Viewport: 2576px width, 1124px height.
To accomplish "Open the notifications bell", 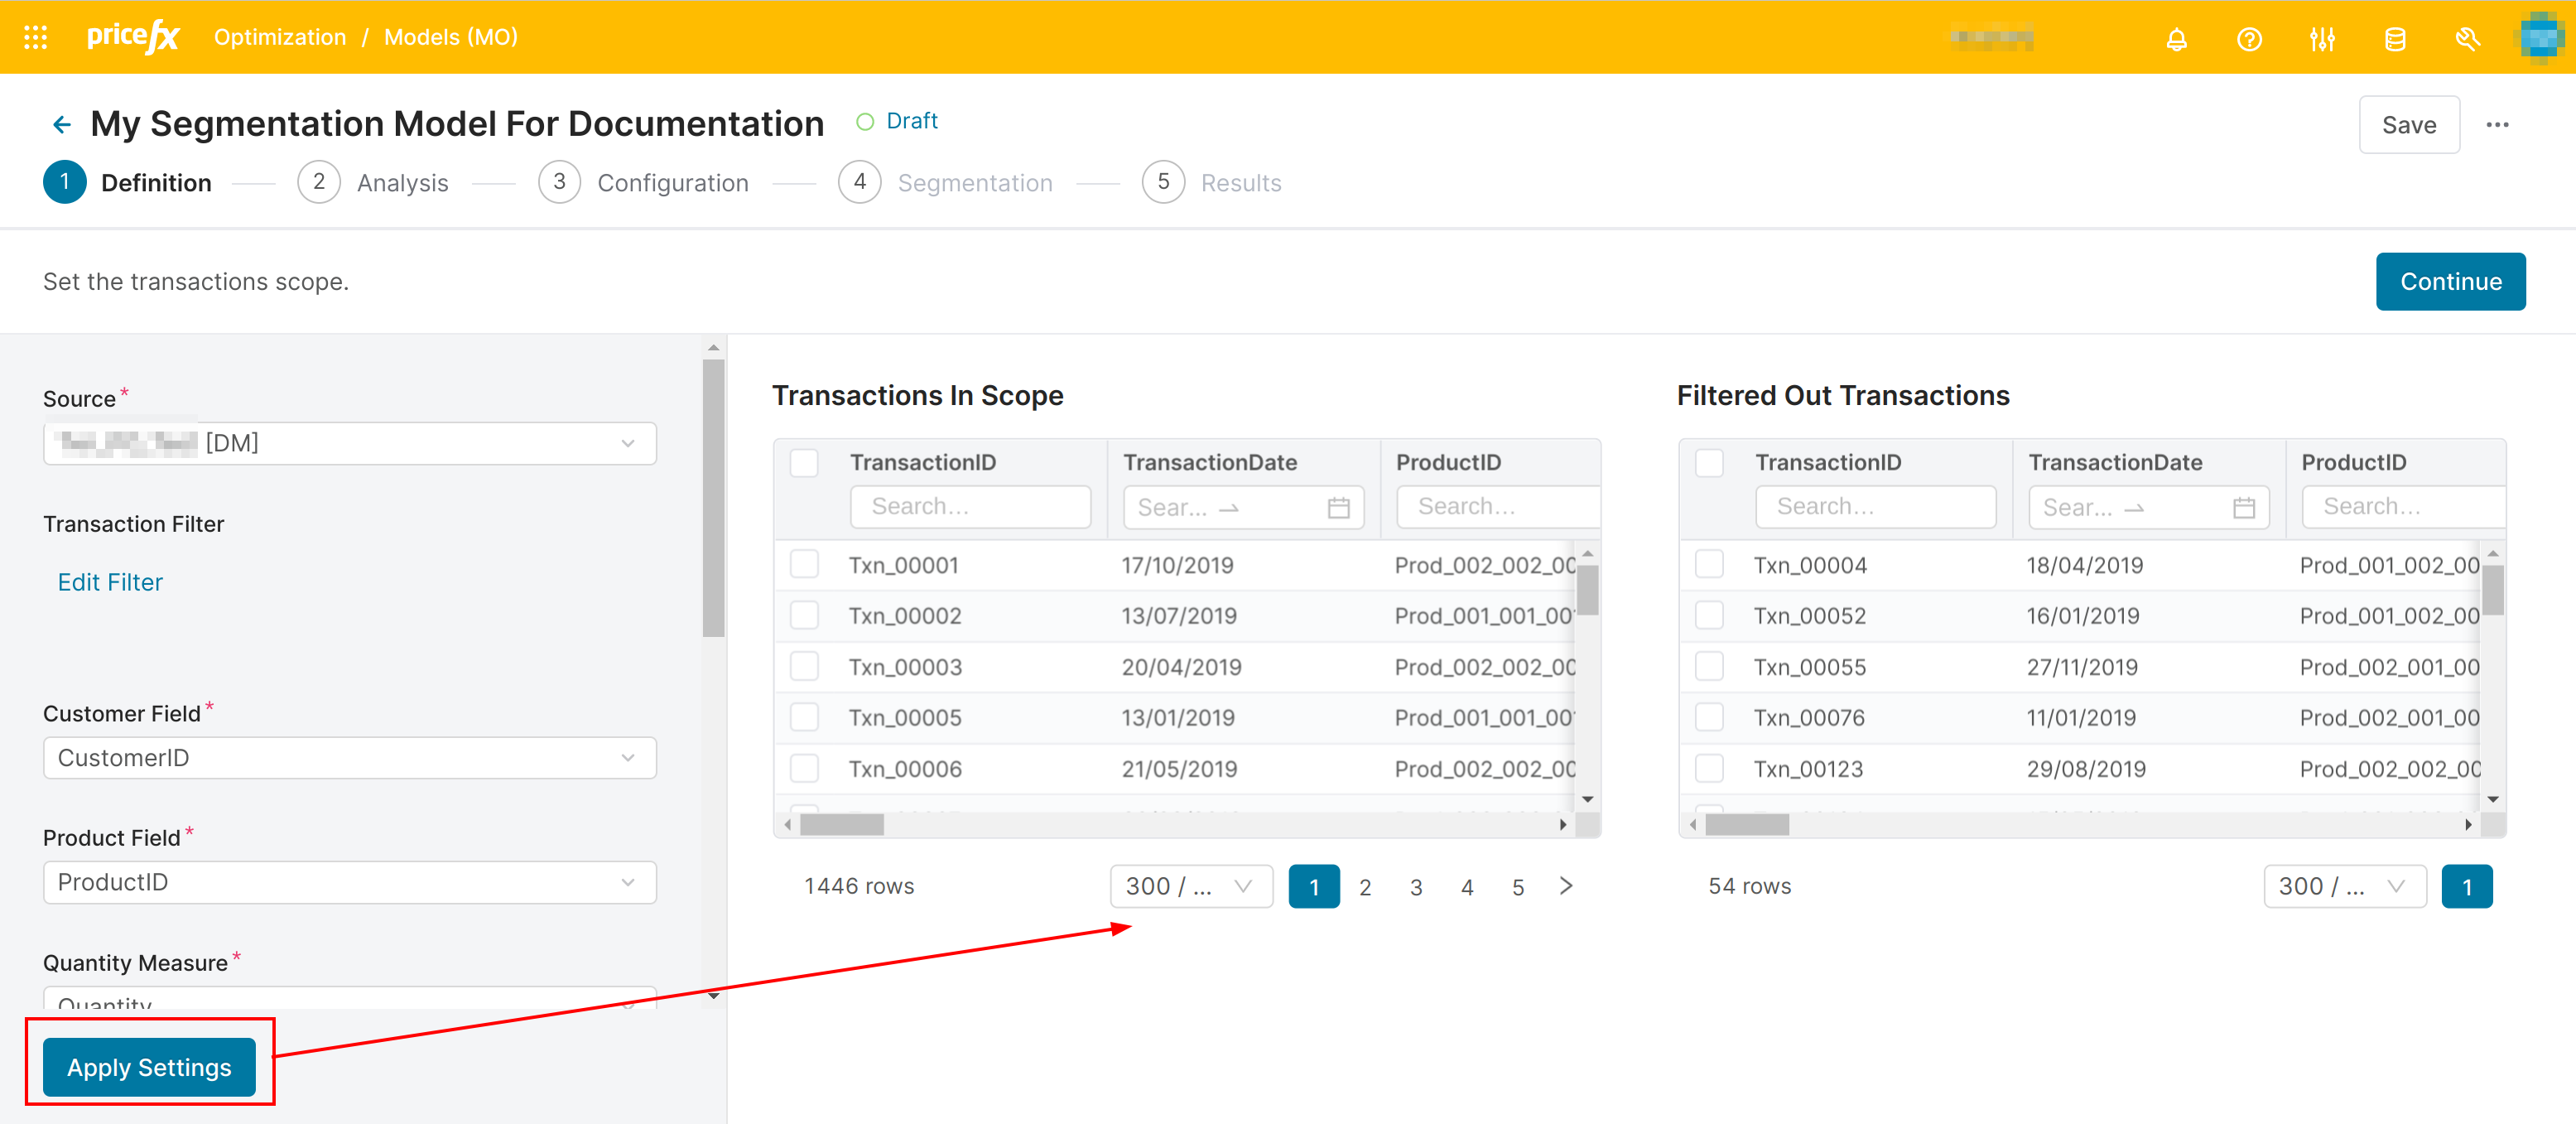I will point(2176,39).
